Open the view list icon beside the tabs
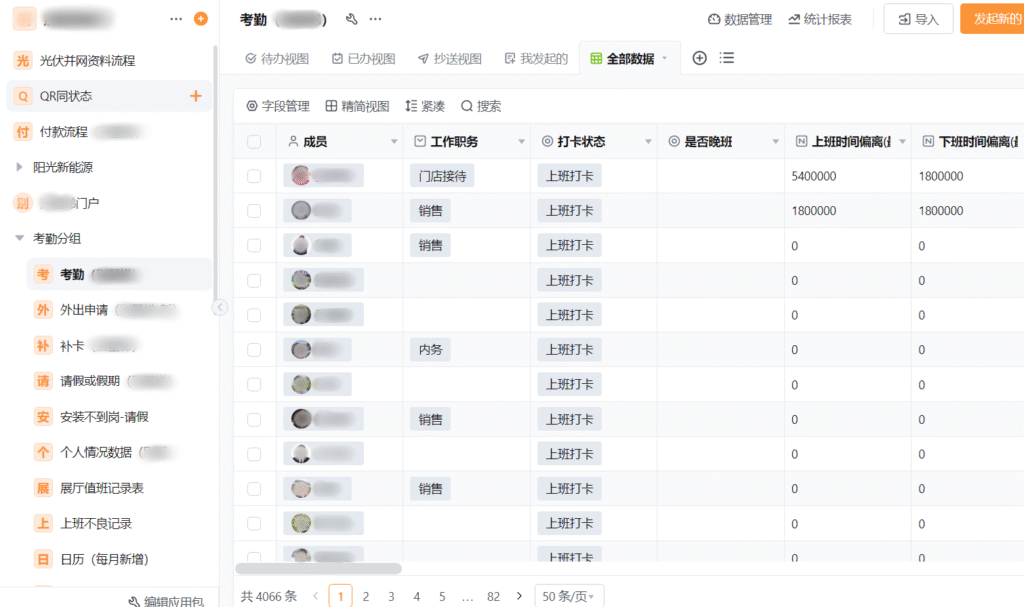 coord(727,58)
